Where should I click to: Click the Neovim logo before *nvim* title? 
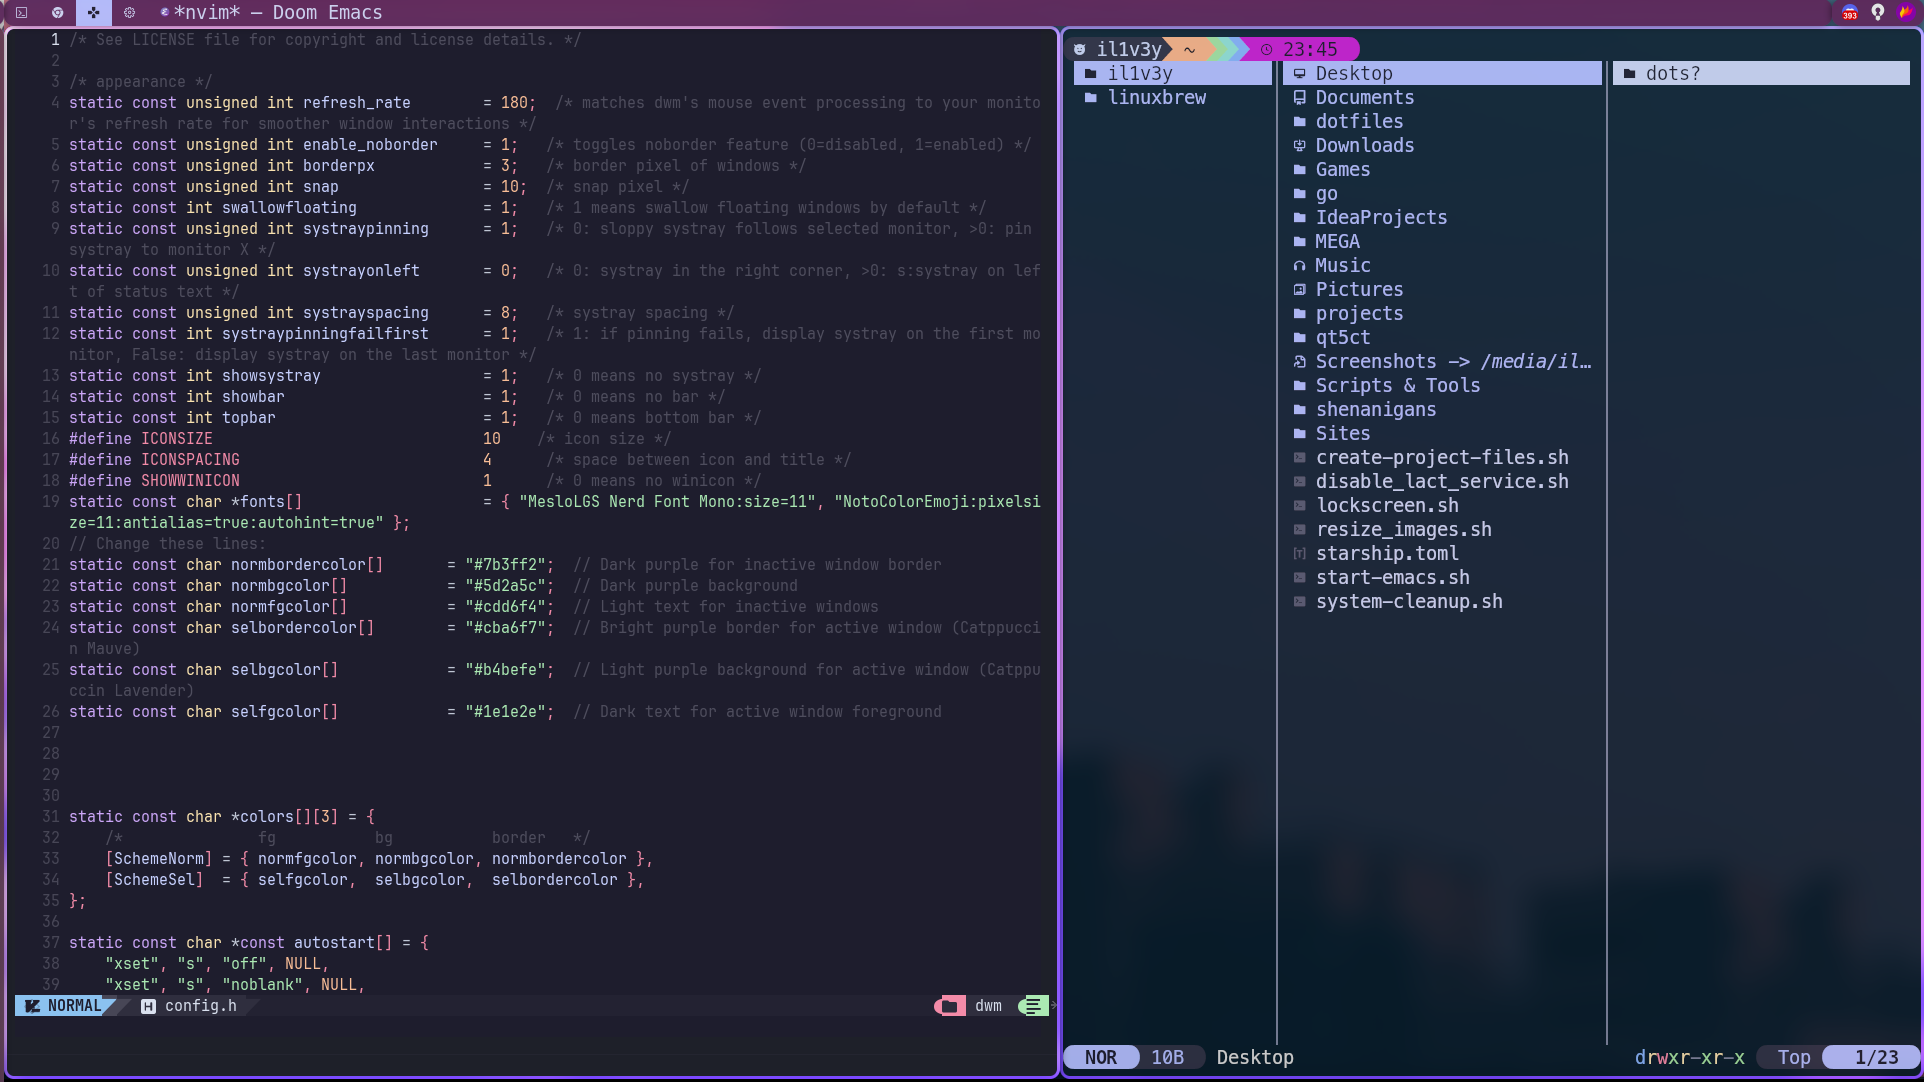[165, 13]
